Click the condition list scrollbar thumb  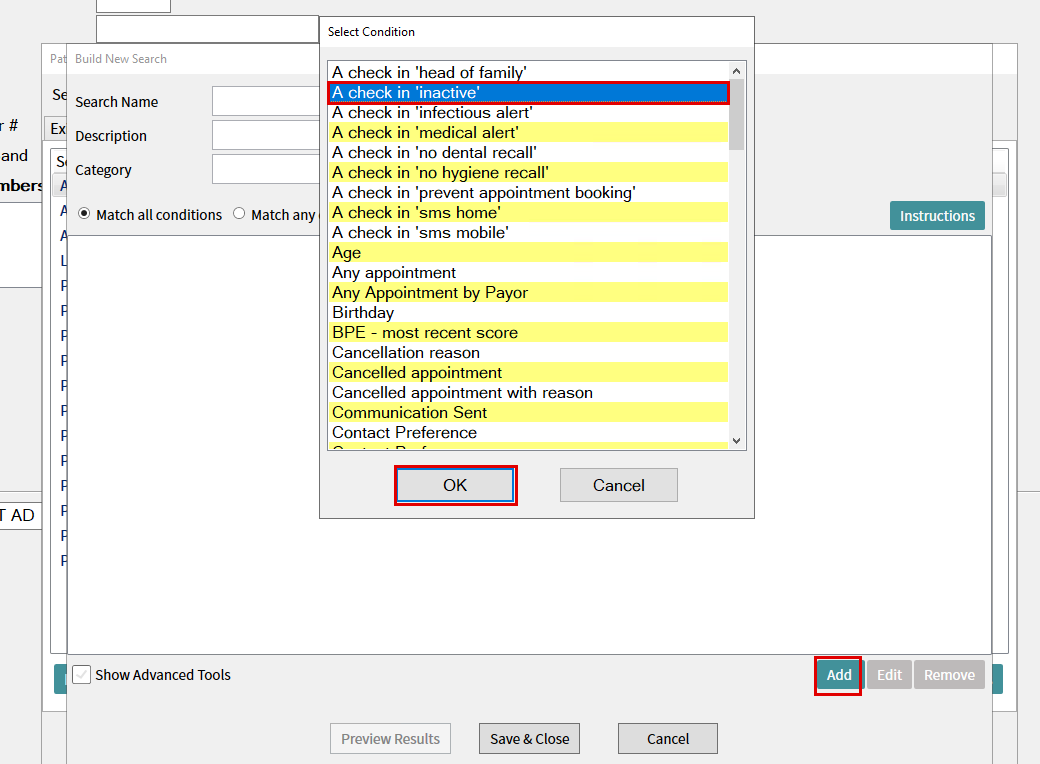736,115
